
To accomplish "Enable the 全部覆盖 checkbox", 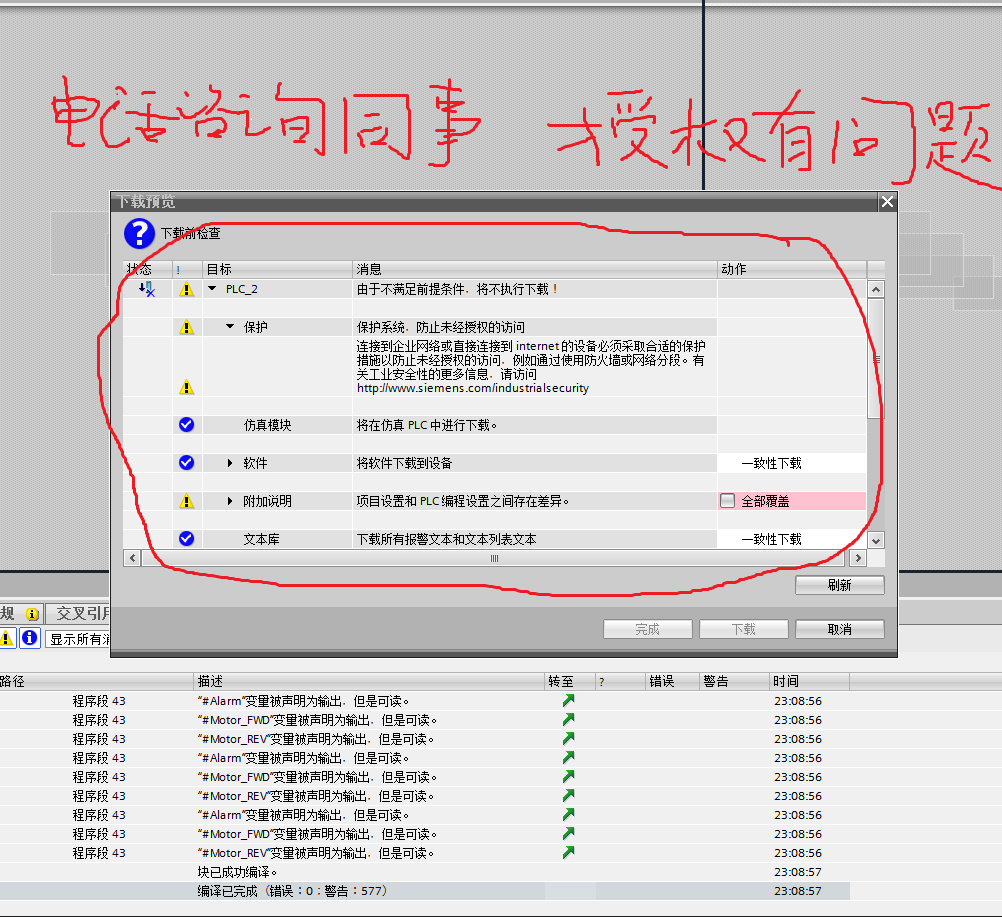I will coord(728,499).
